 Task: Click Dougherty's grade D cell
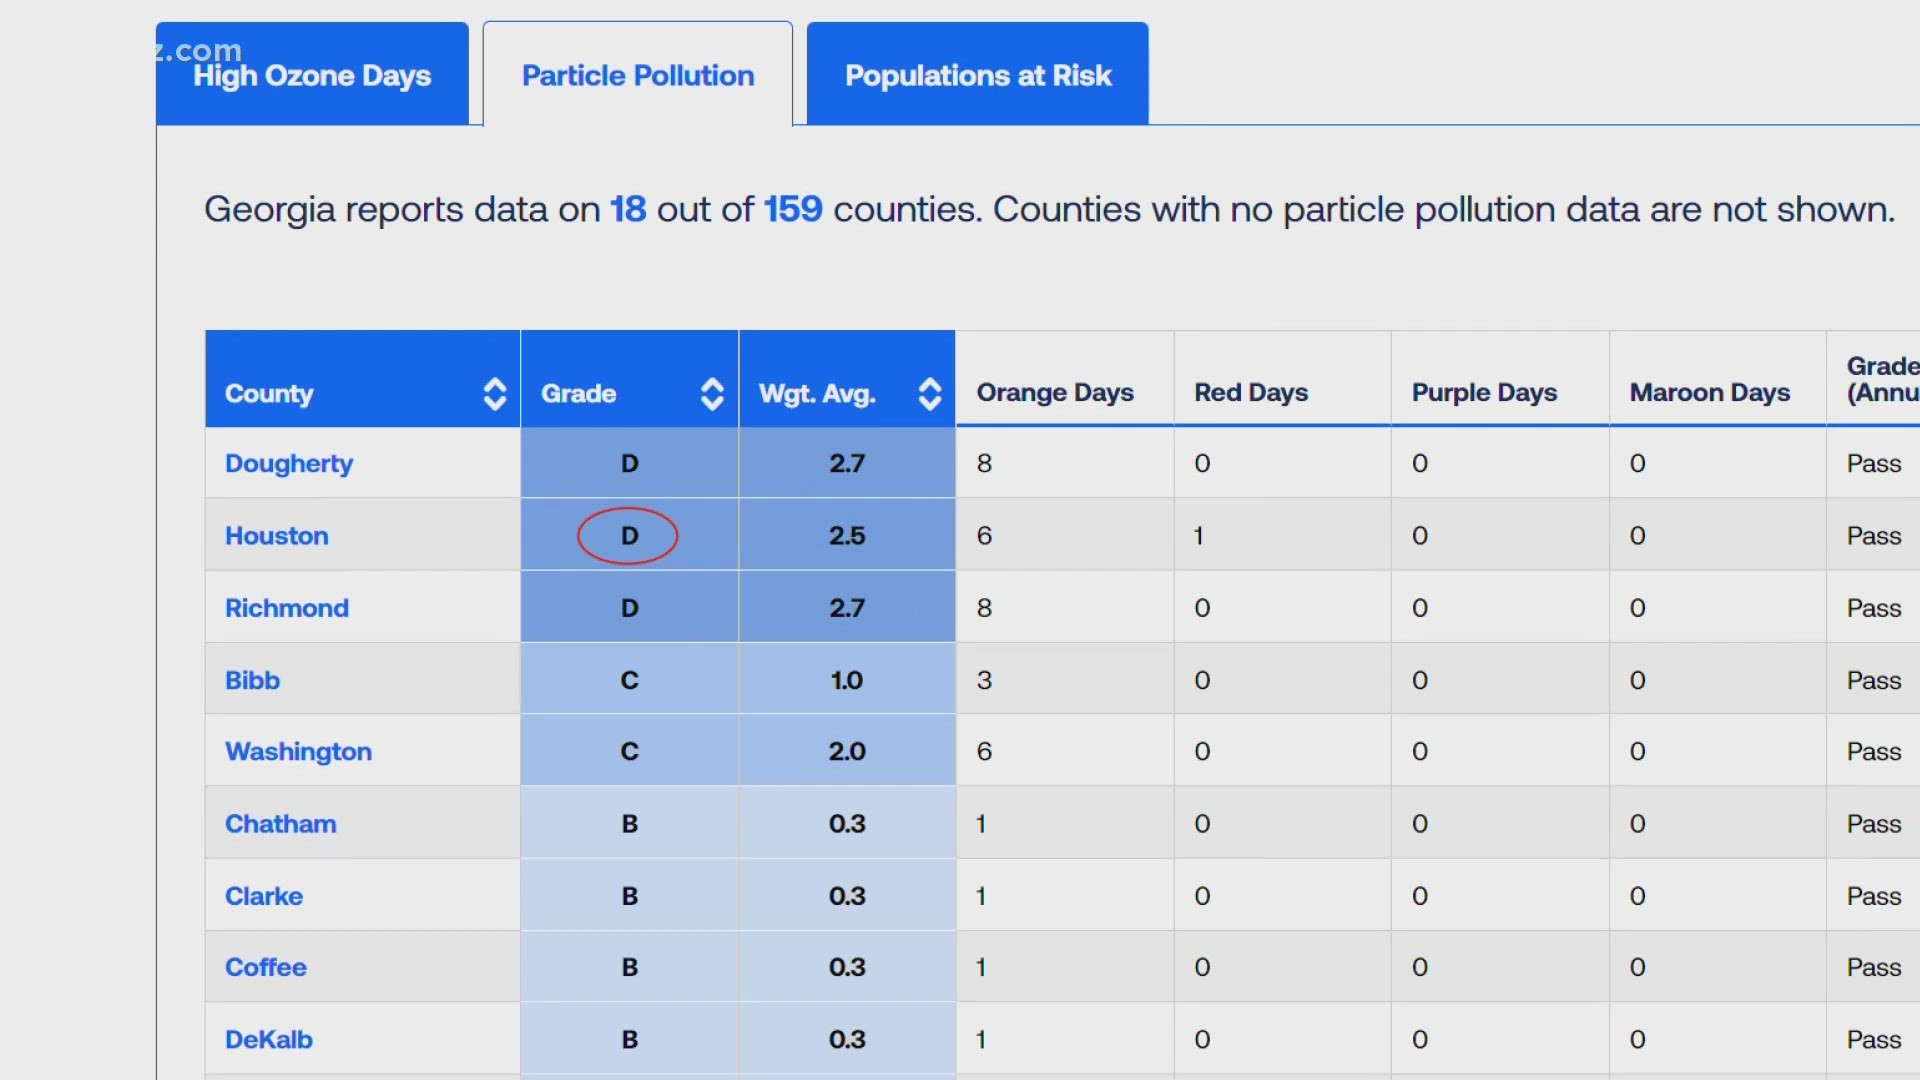pyautogui.click(x=629, y=463)
